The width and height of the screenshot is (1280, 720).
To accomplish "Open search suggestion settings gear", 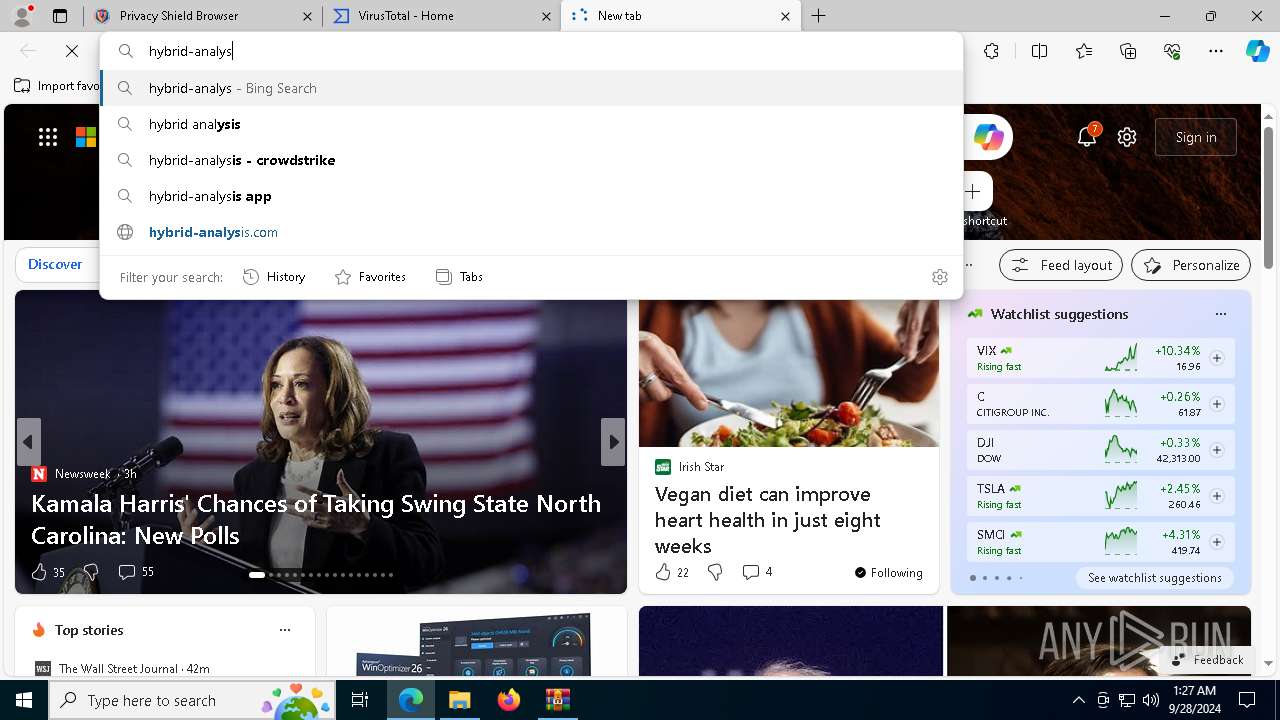I will click(939, 277).
